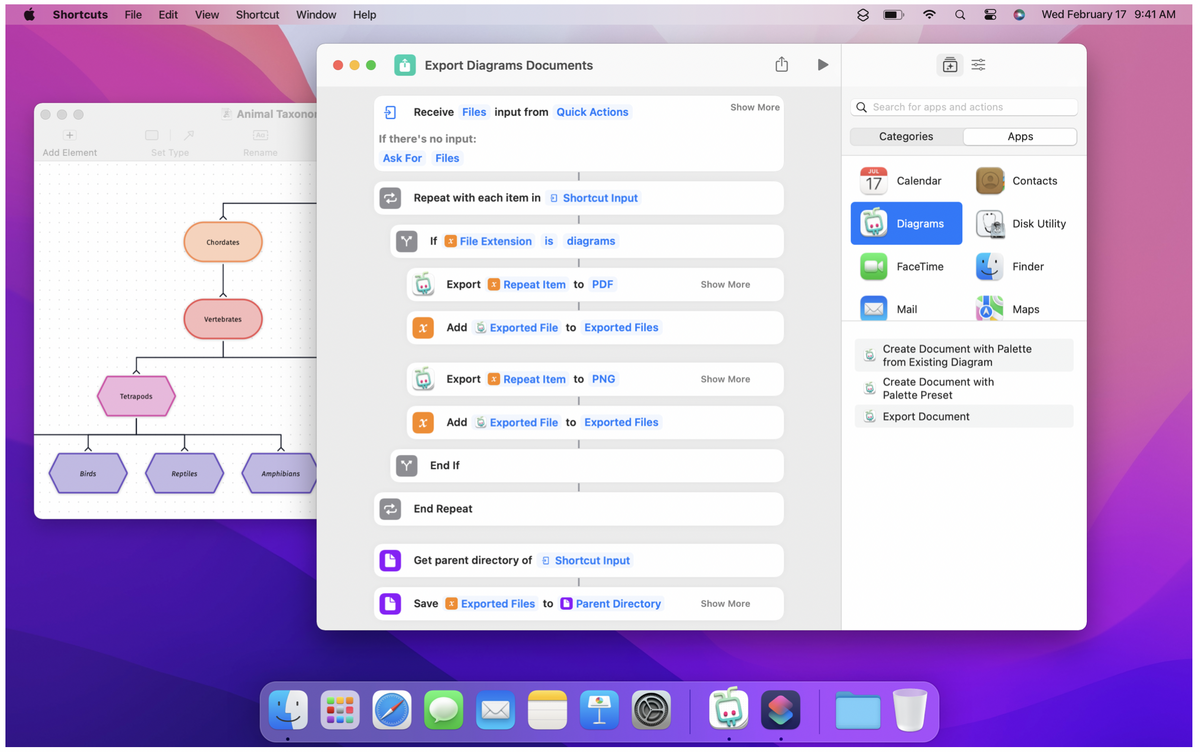This screenshot has width=1200, height=752.
Task: Select the Mail app in Apps list
Action: coord(890,309)
